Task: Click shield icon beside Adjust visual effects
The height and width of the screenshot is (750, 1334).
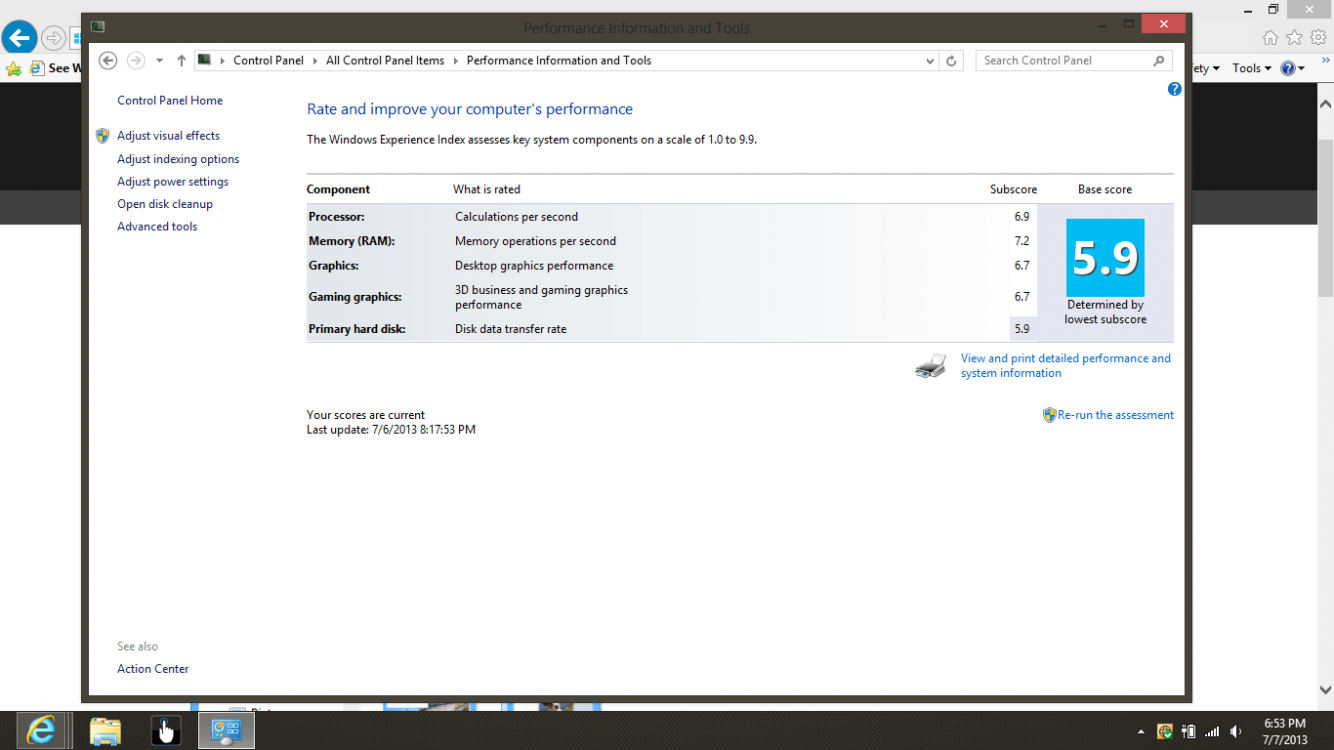Action: 102,135
